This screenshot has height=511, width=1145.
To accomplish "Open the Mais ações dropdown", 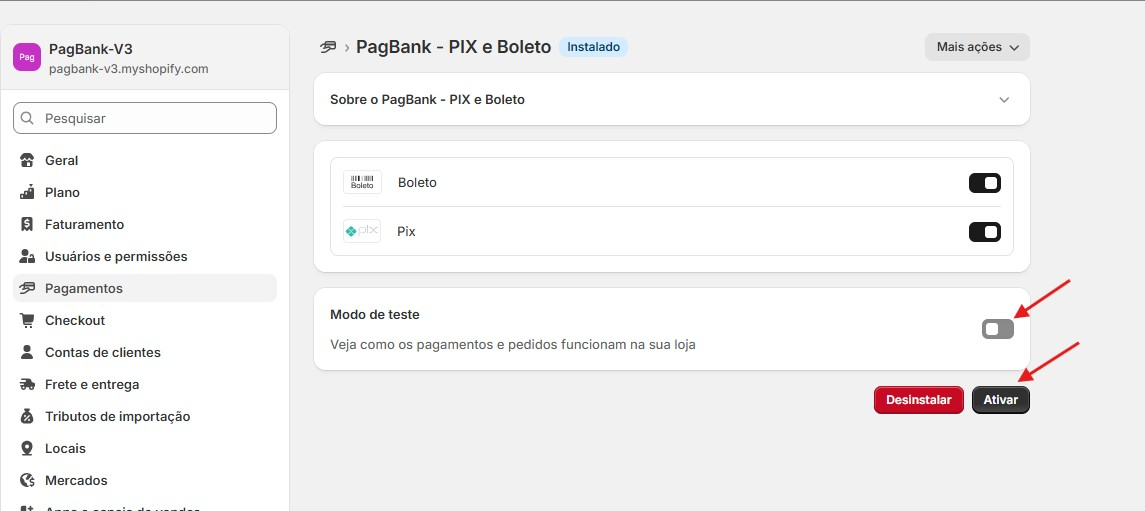I will click(x=977, y=47).
